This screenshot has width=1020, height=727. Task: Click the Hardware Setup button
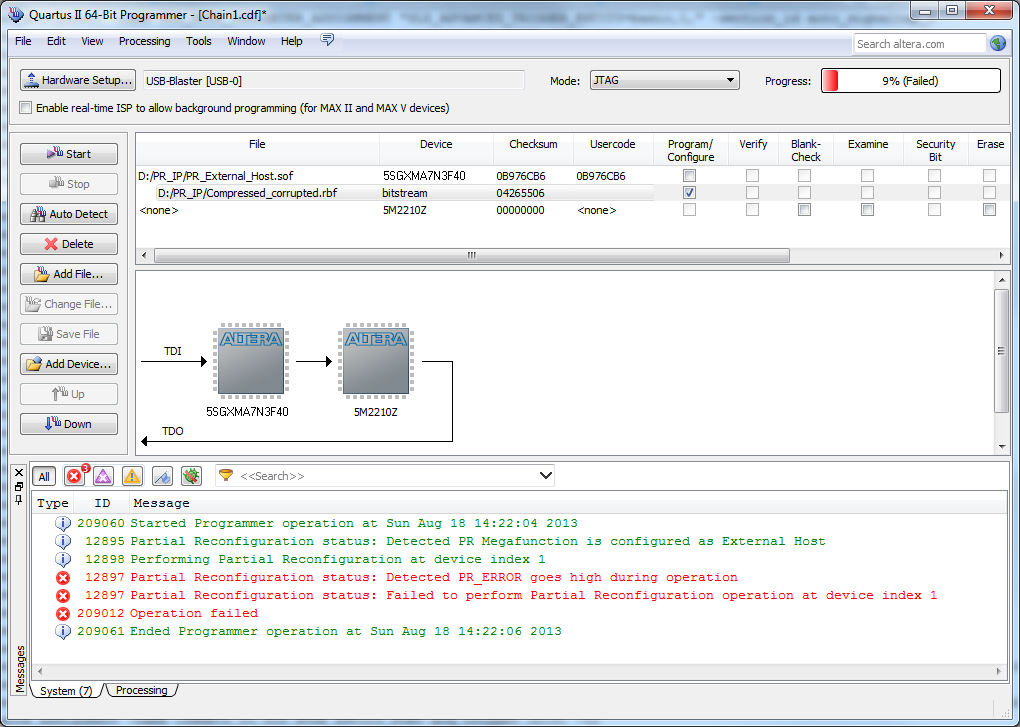click(x=78, y=80)
